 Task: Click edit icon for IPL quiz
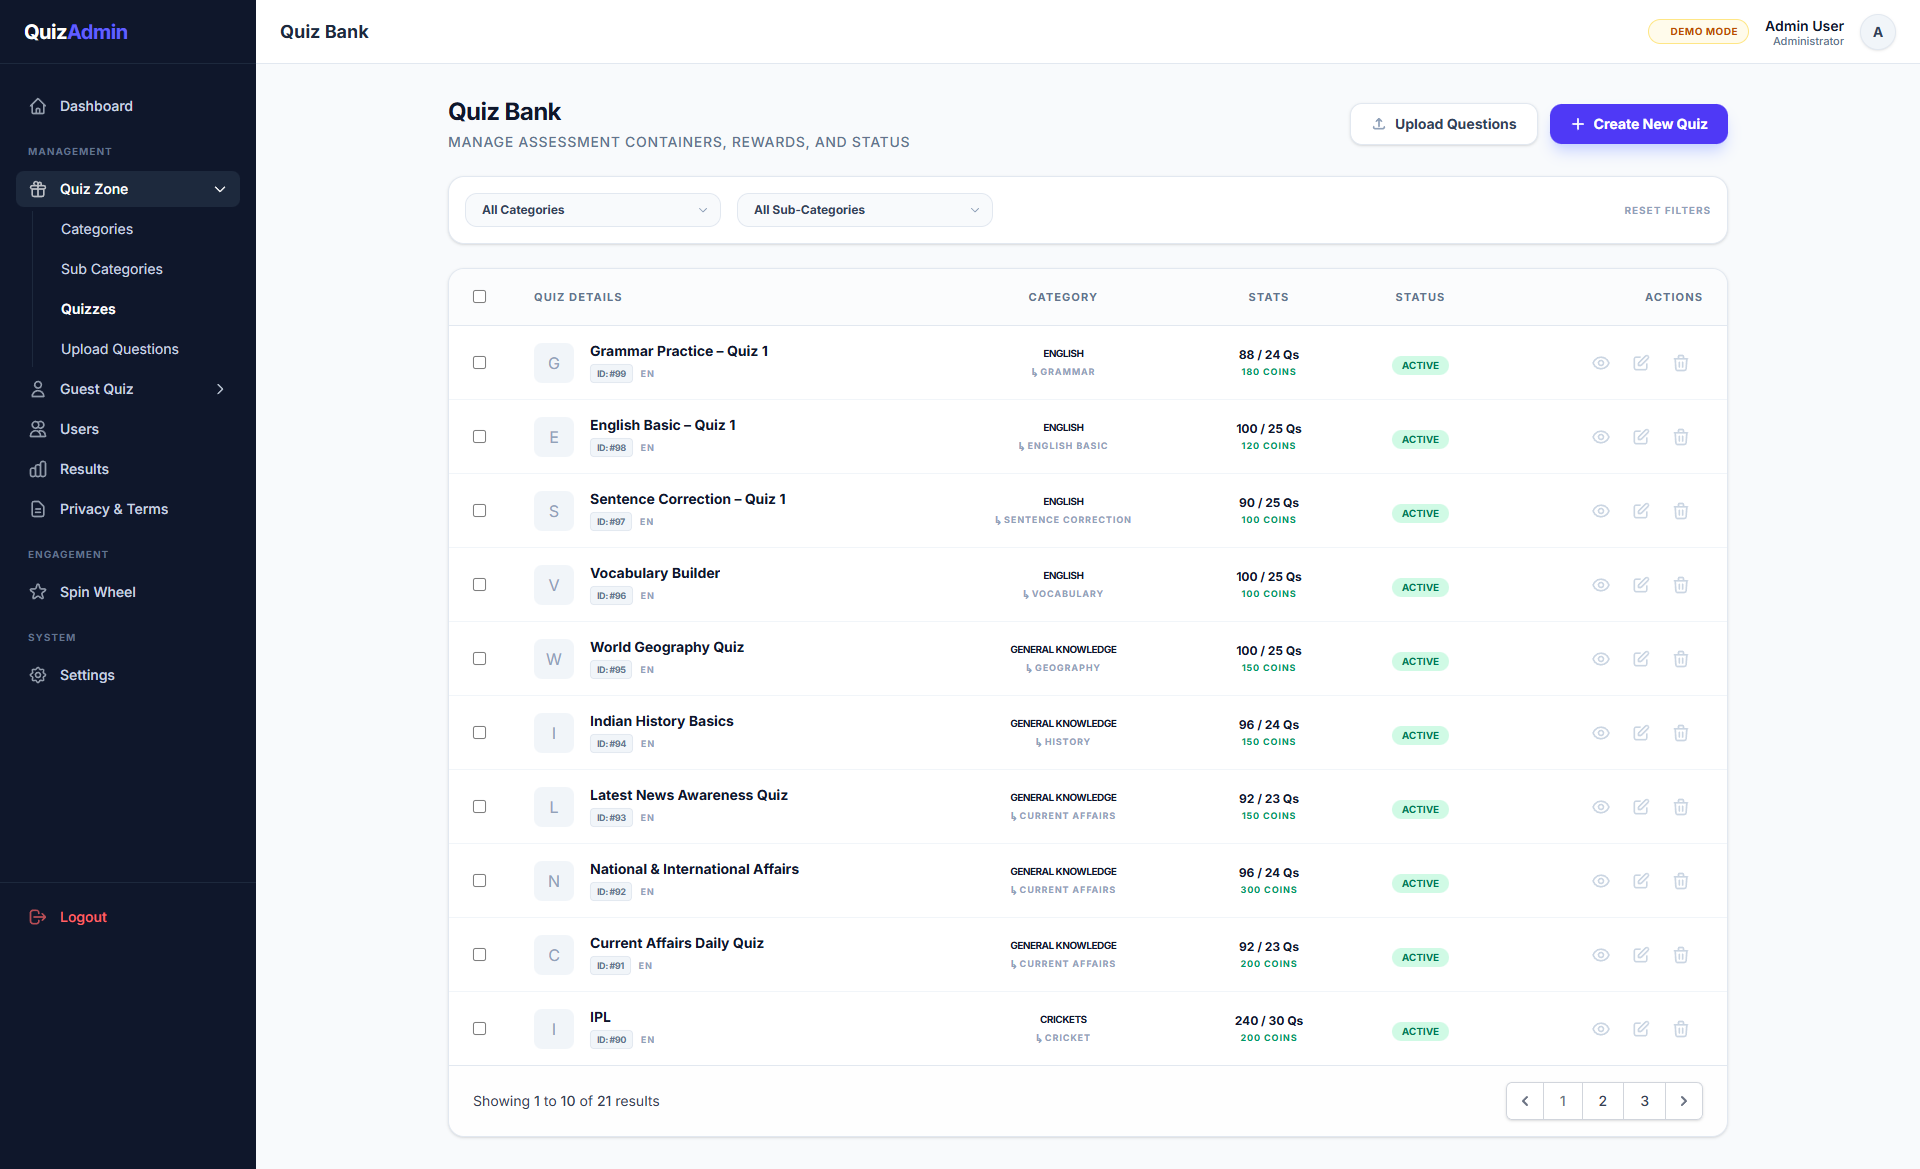click(x=1641, y=1029)
